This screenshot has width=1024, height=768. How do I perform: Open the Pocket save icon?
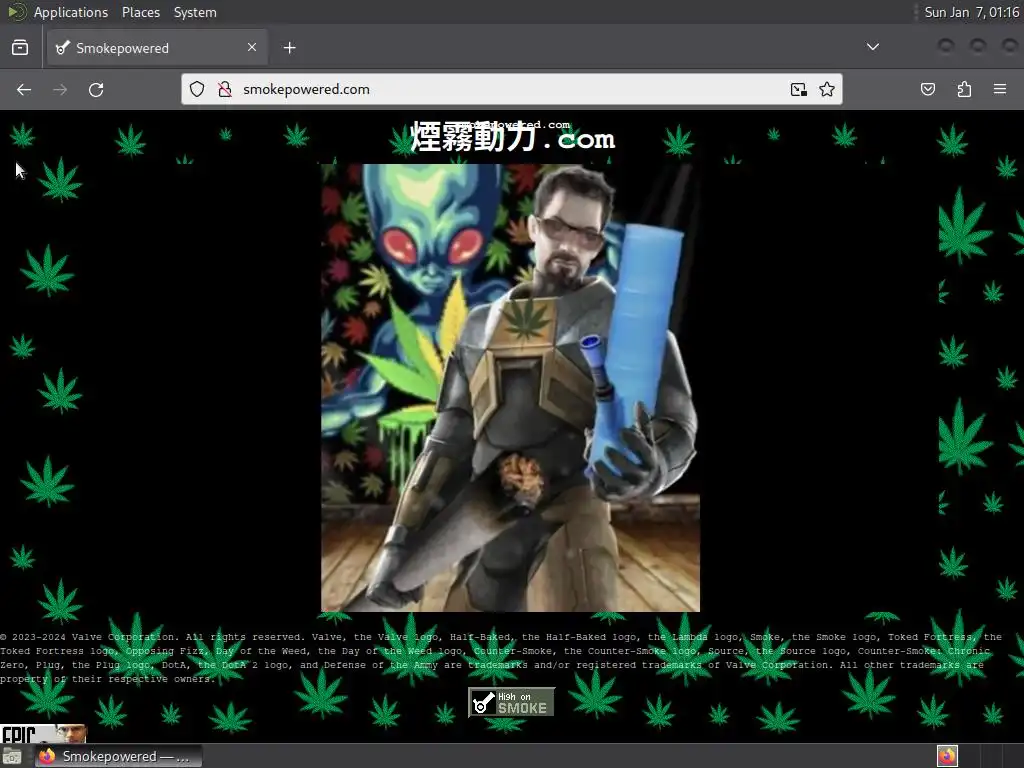coord(927,89)
